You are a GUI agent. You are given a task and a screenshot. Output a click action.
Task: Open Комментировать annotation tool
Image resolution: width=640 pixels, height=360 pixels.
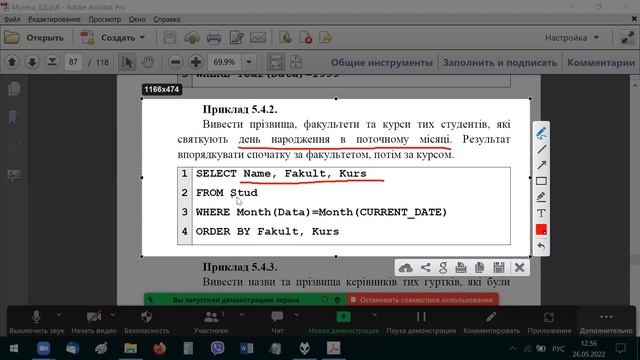click(x=491, y=322)
